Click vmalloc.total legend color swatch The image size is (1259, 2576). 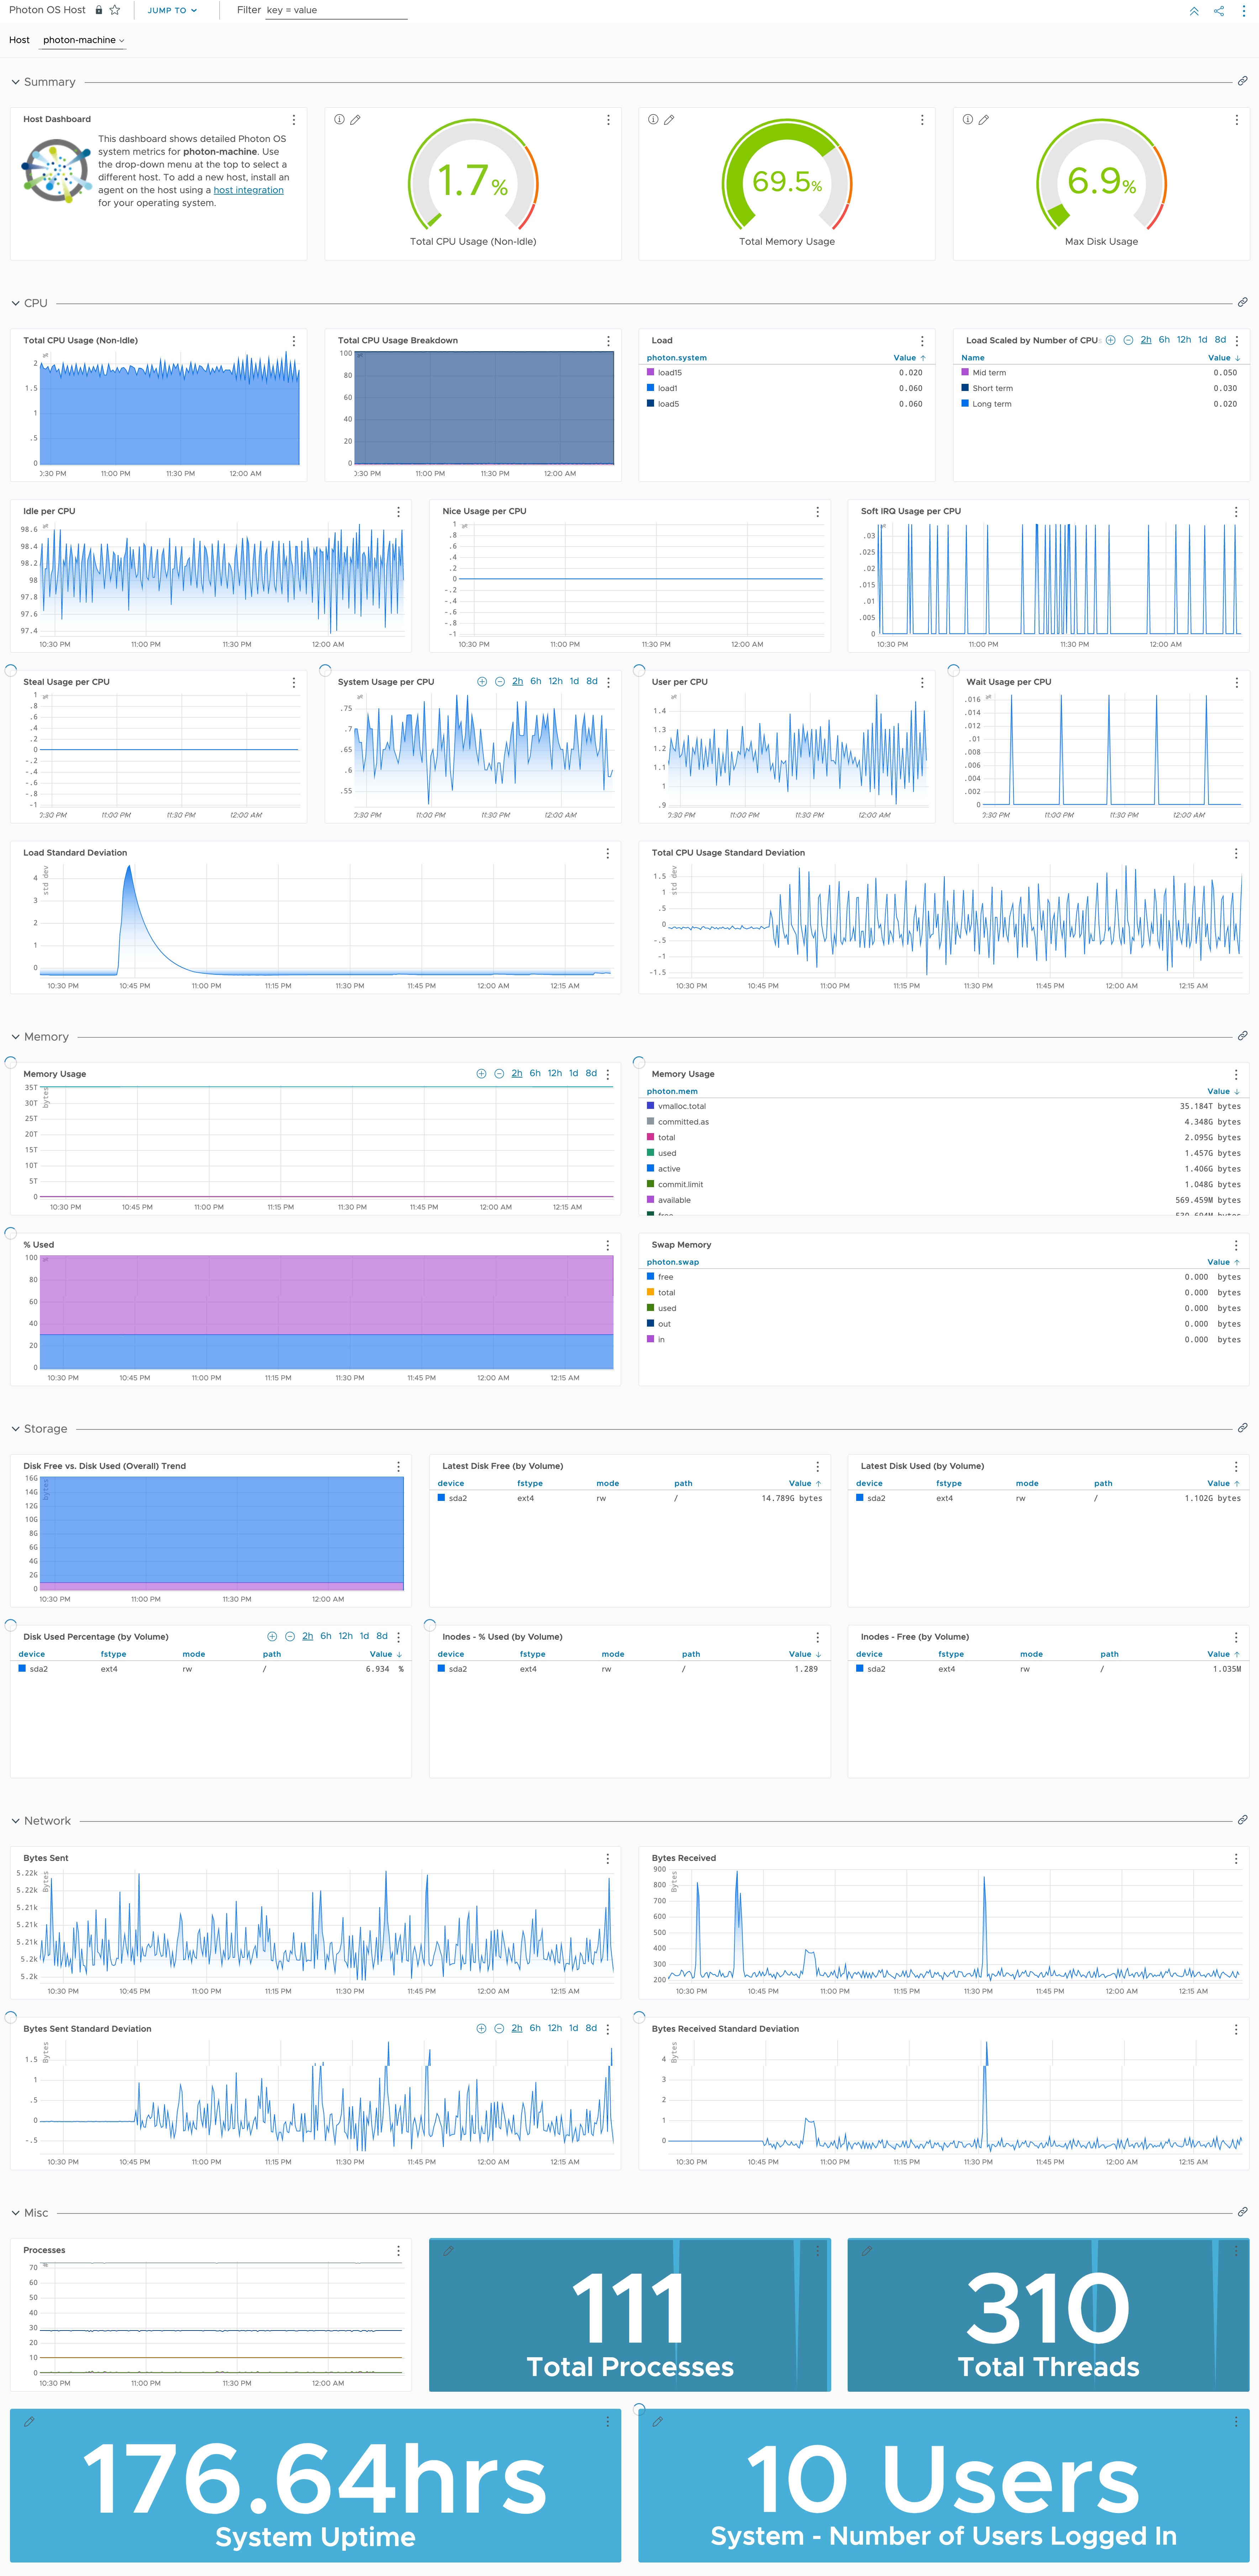tap(651, 1106)
